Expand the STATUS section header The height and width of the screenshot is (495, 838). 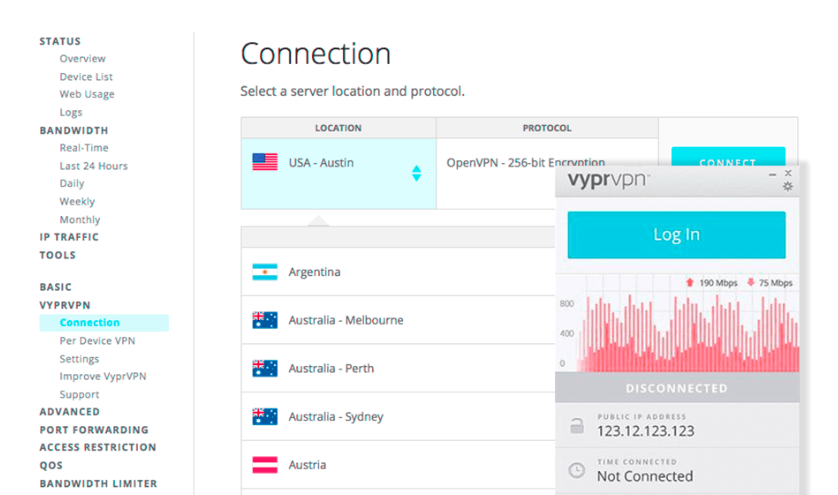point(60,41)
